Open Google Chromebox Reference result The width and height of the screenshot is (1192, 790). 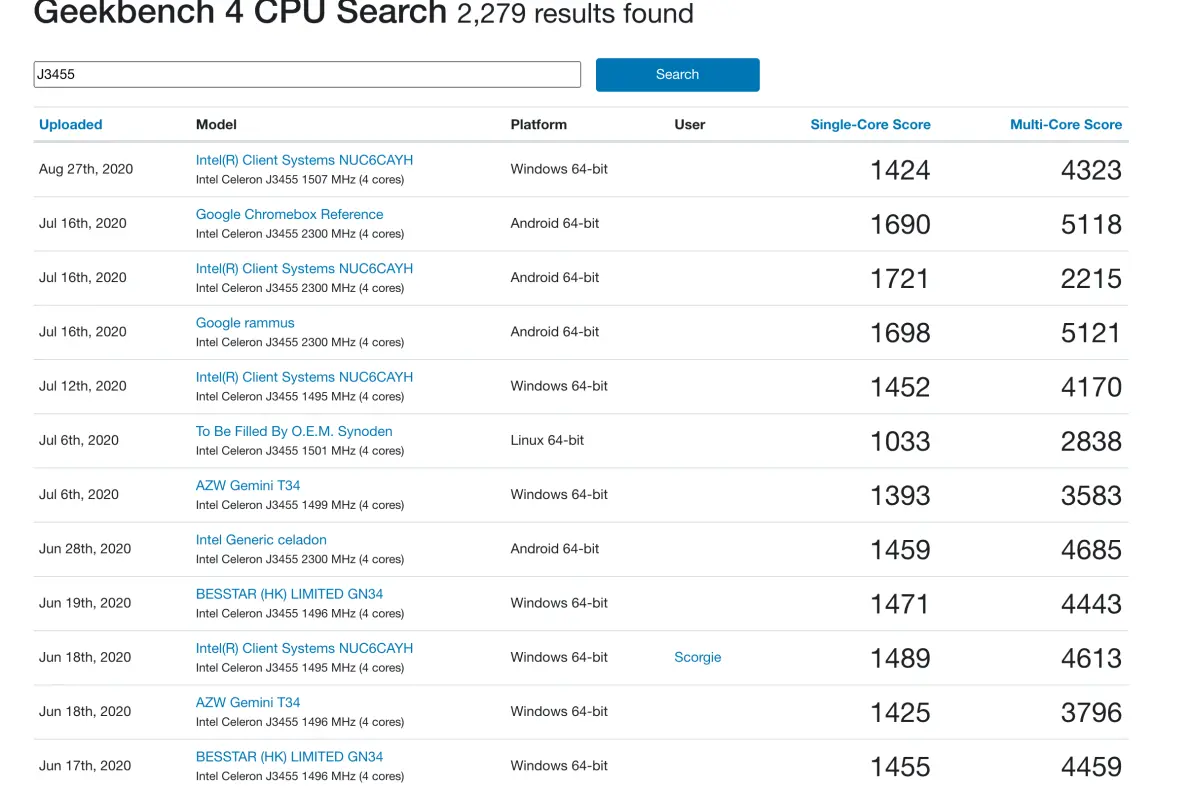289,214
